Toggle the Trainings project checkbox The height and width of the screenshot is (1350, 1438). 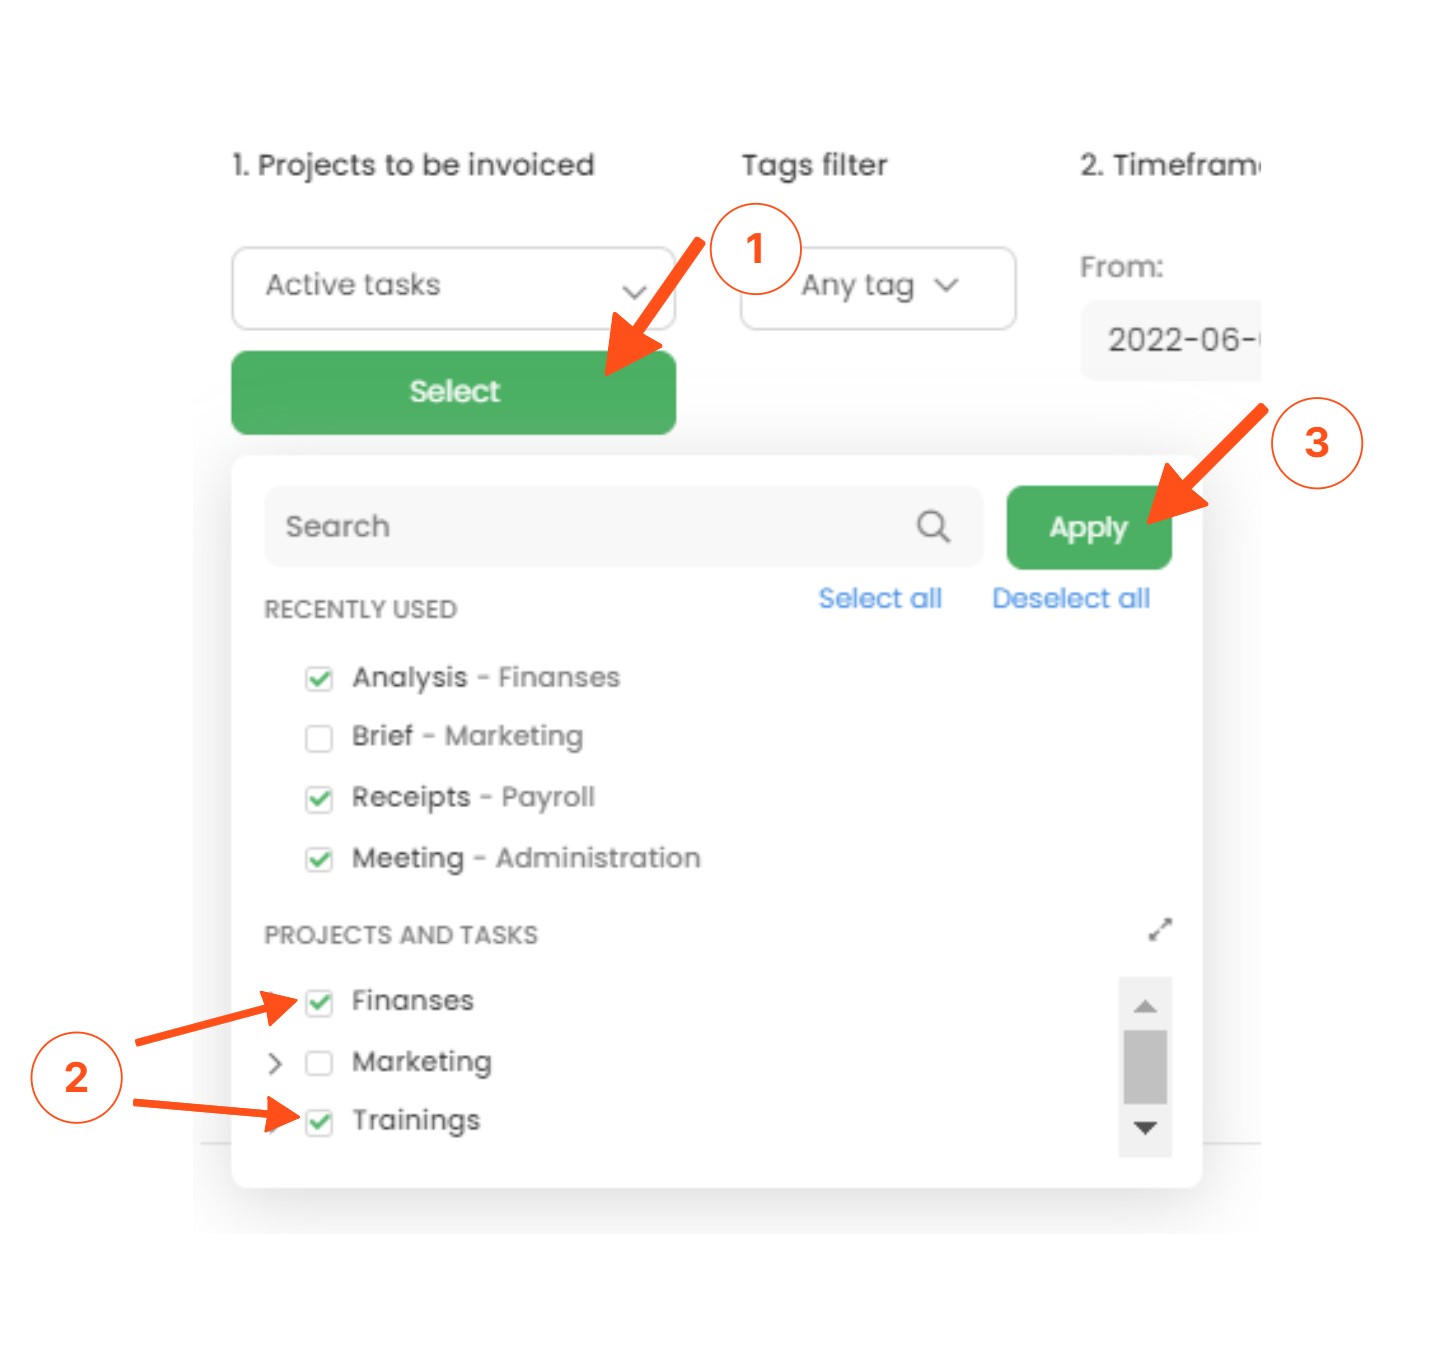(319, 1122)
